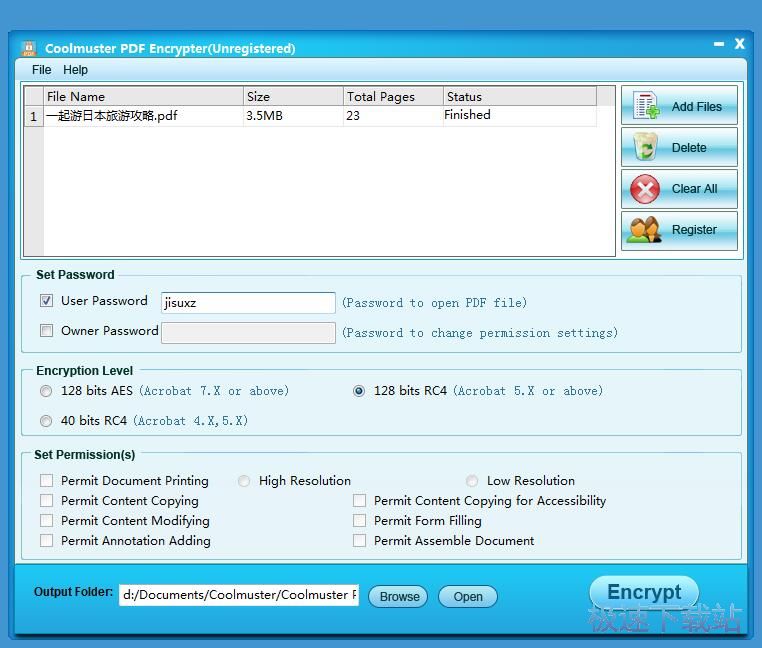Minimize the Coolmuster PDF Encrypter window
The image size is (762, 648).
click(719, 44)
